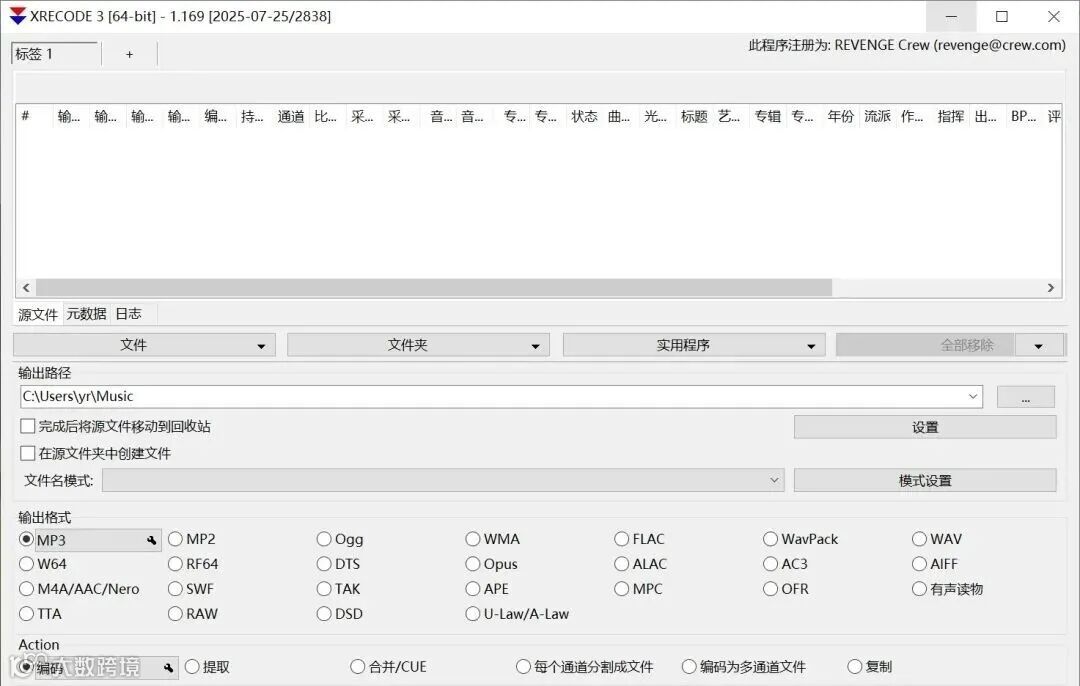Click the wrench icon beside 编码 action

pos(169,667)
